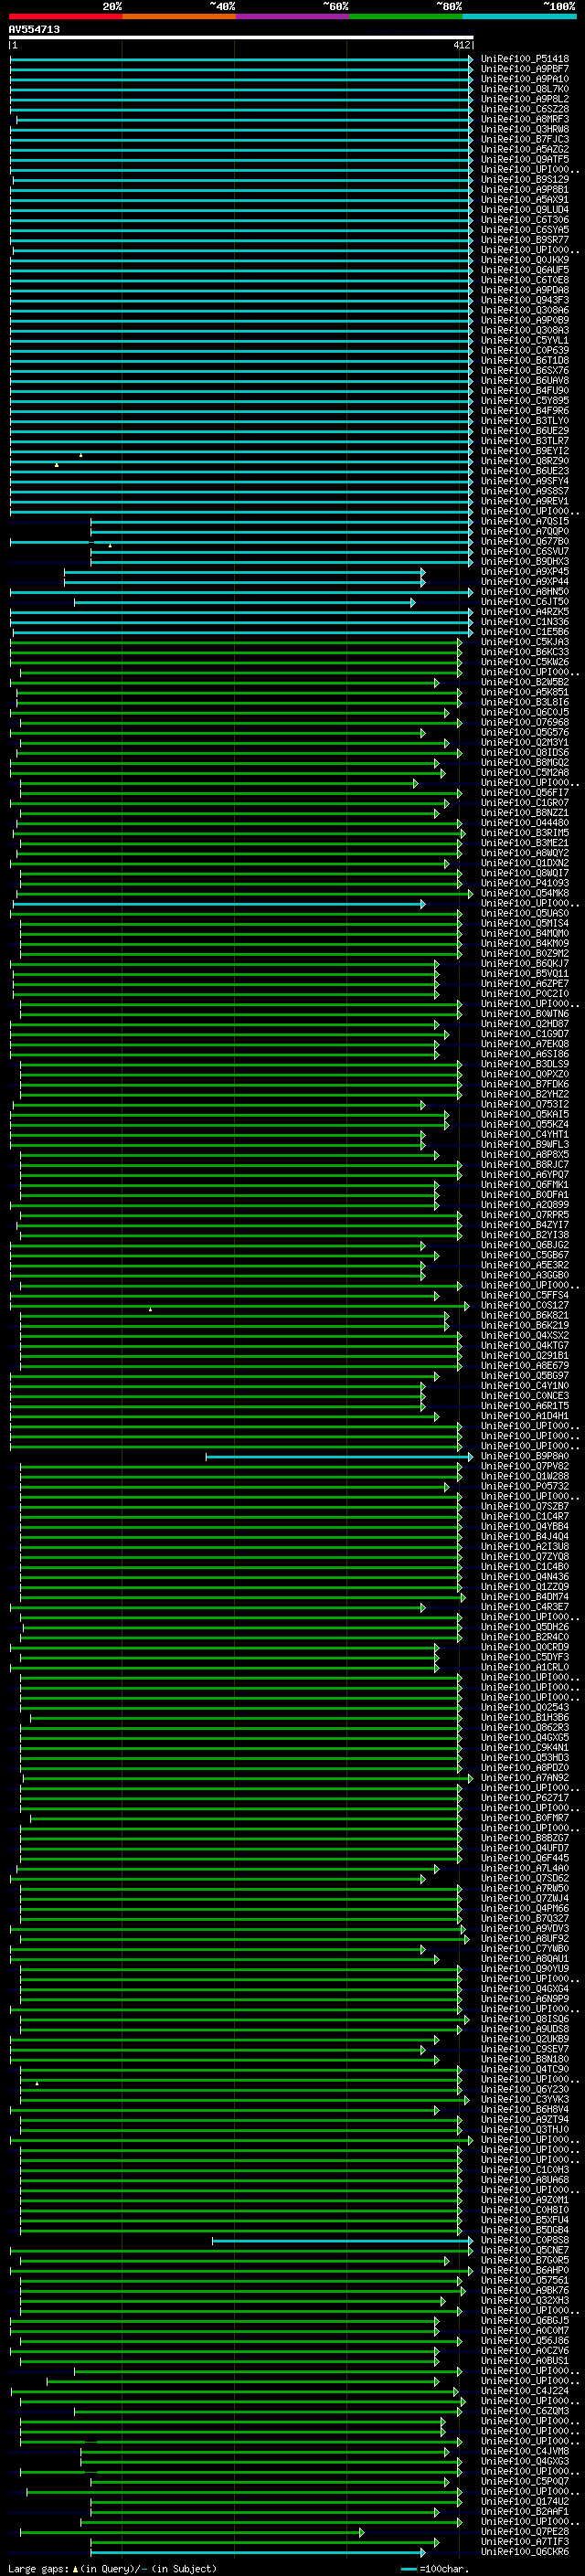585x2576 pixels.
Task: Open hit UniRef100_B2W5B2
Action: pos(525,682)
